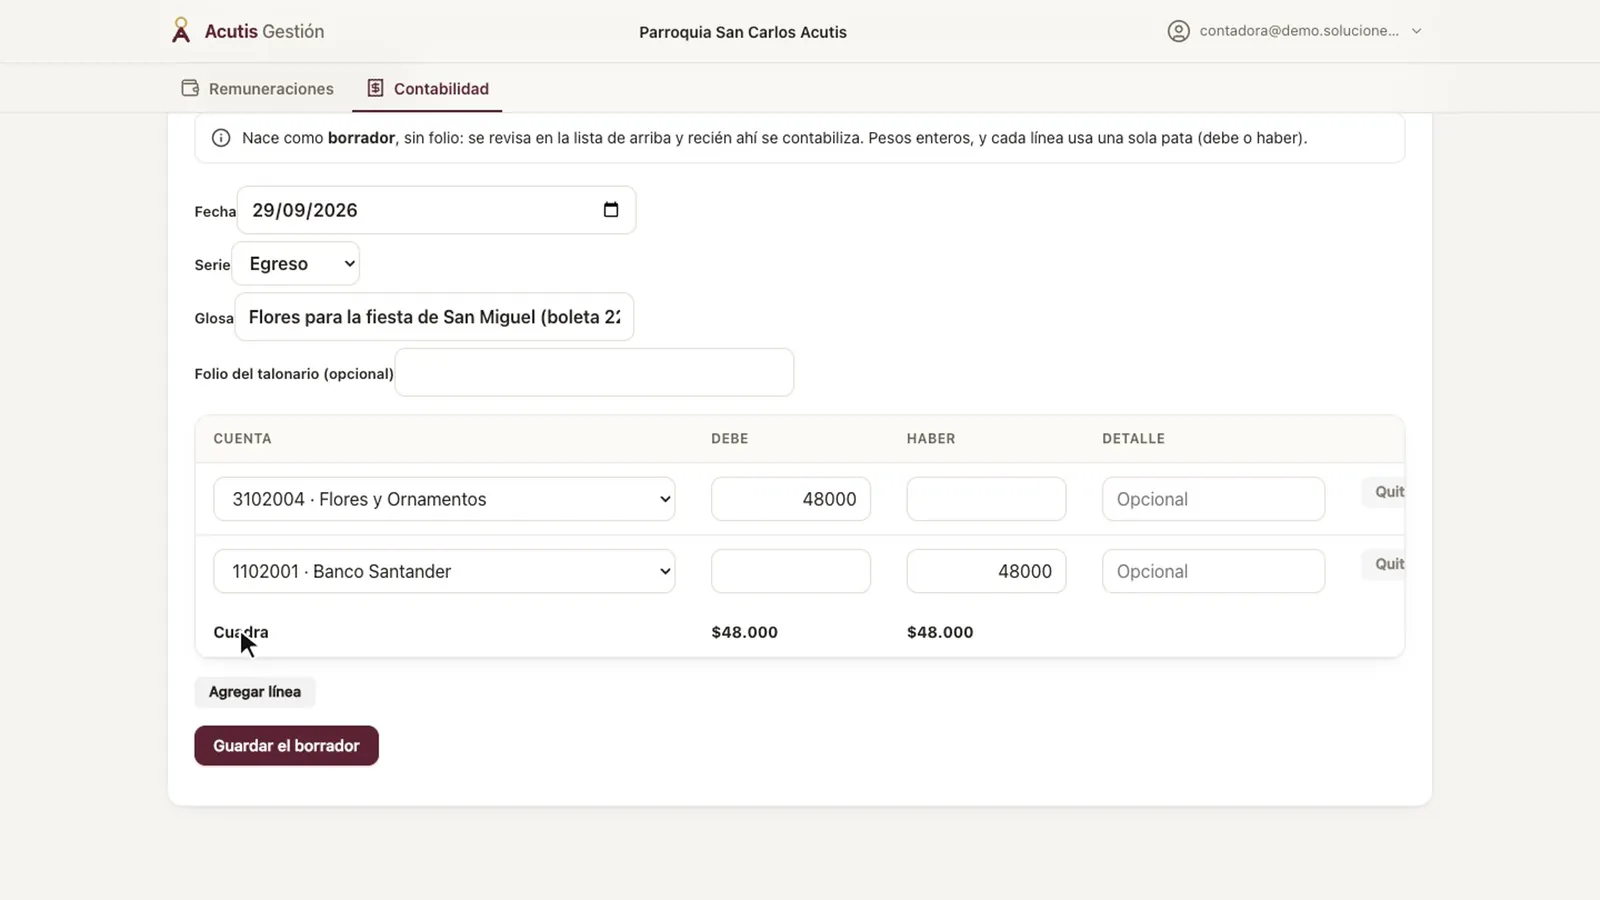The image size is (1600, 900).
Task: Open the Flores y Ornamentos account dropdown
Action: pos(444,499)
